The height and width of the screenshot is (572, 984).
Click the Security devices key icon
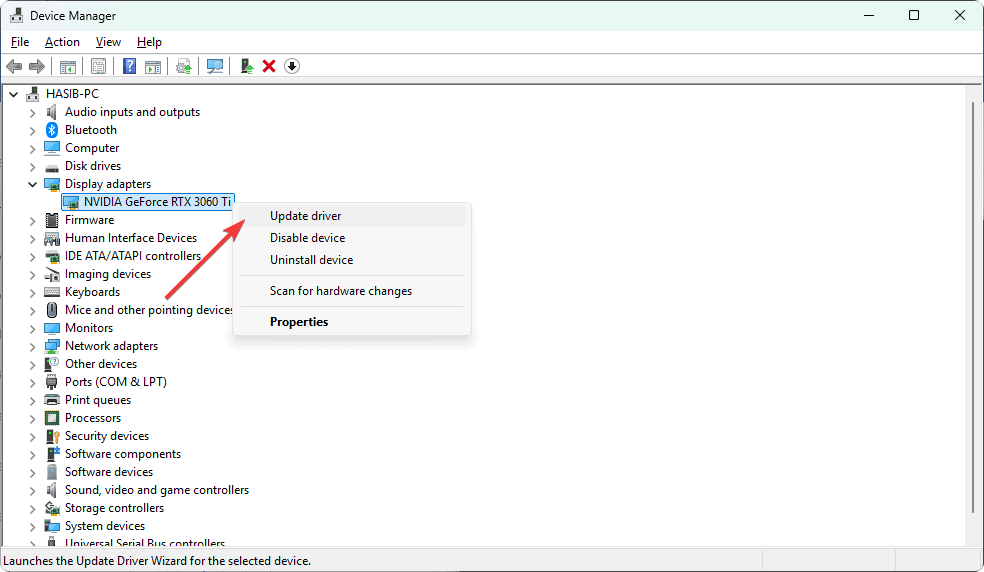[52, 436]
